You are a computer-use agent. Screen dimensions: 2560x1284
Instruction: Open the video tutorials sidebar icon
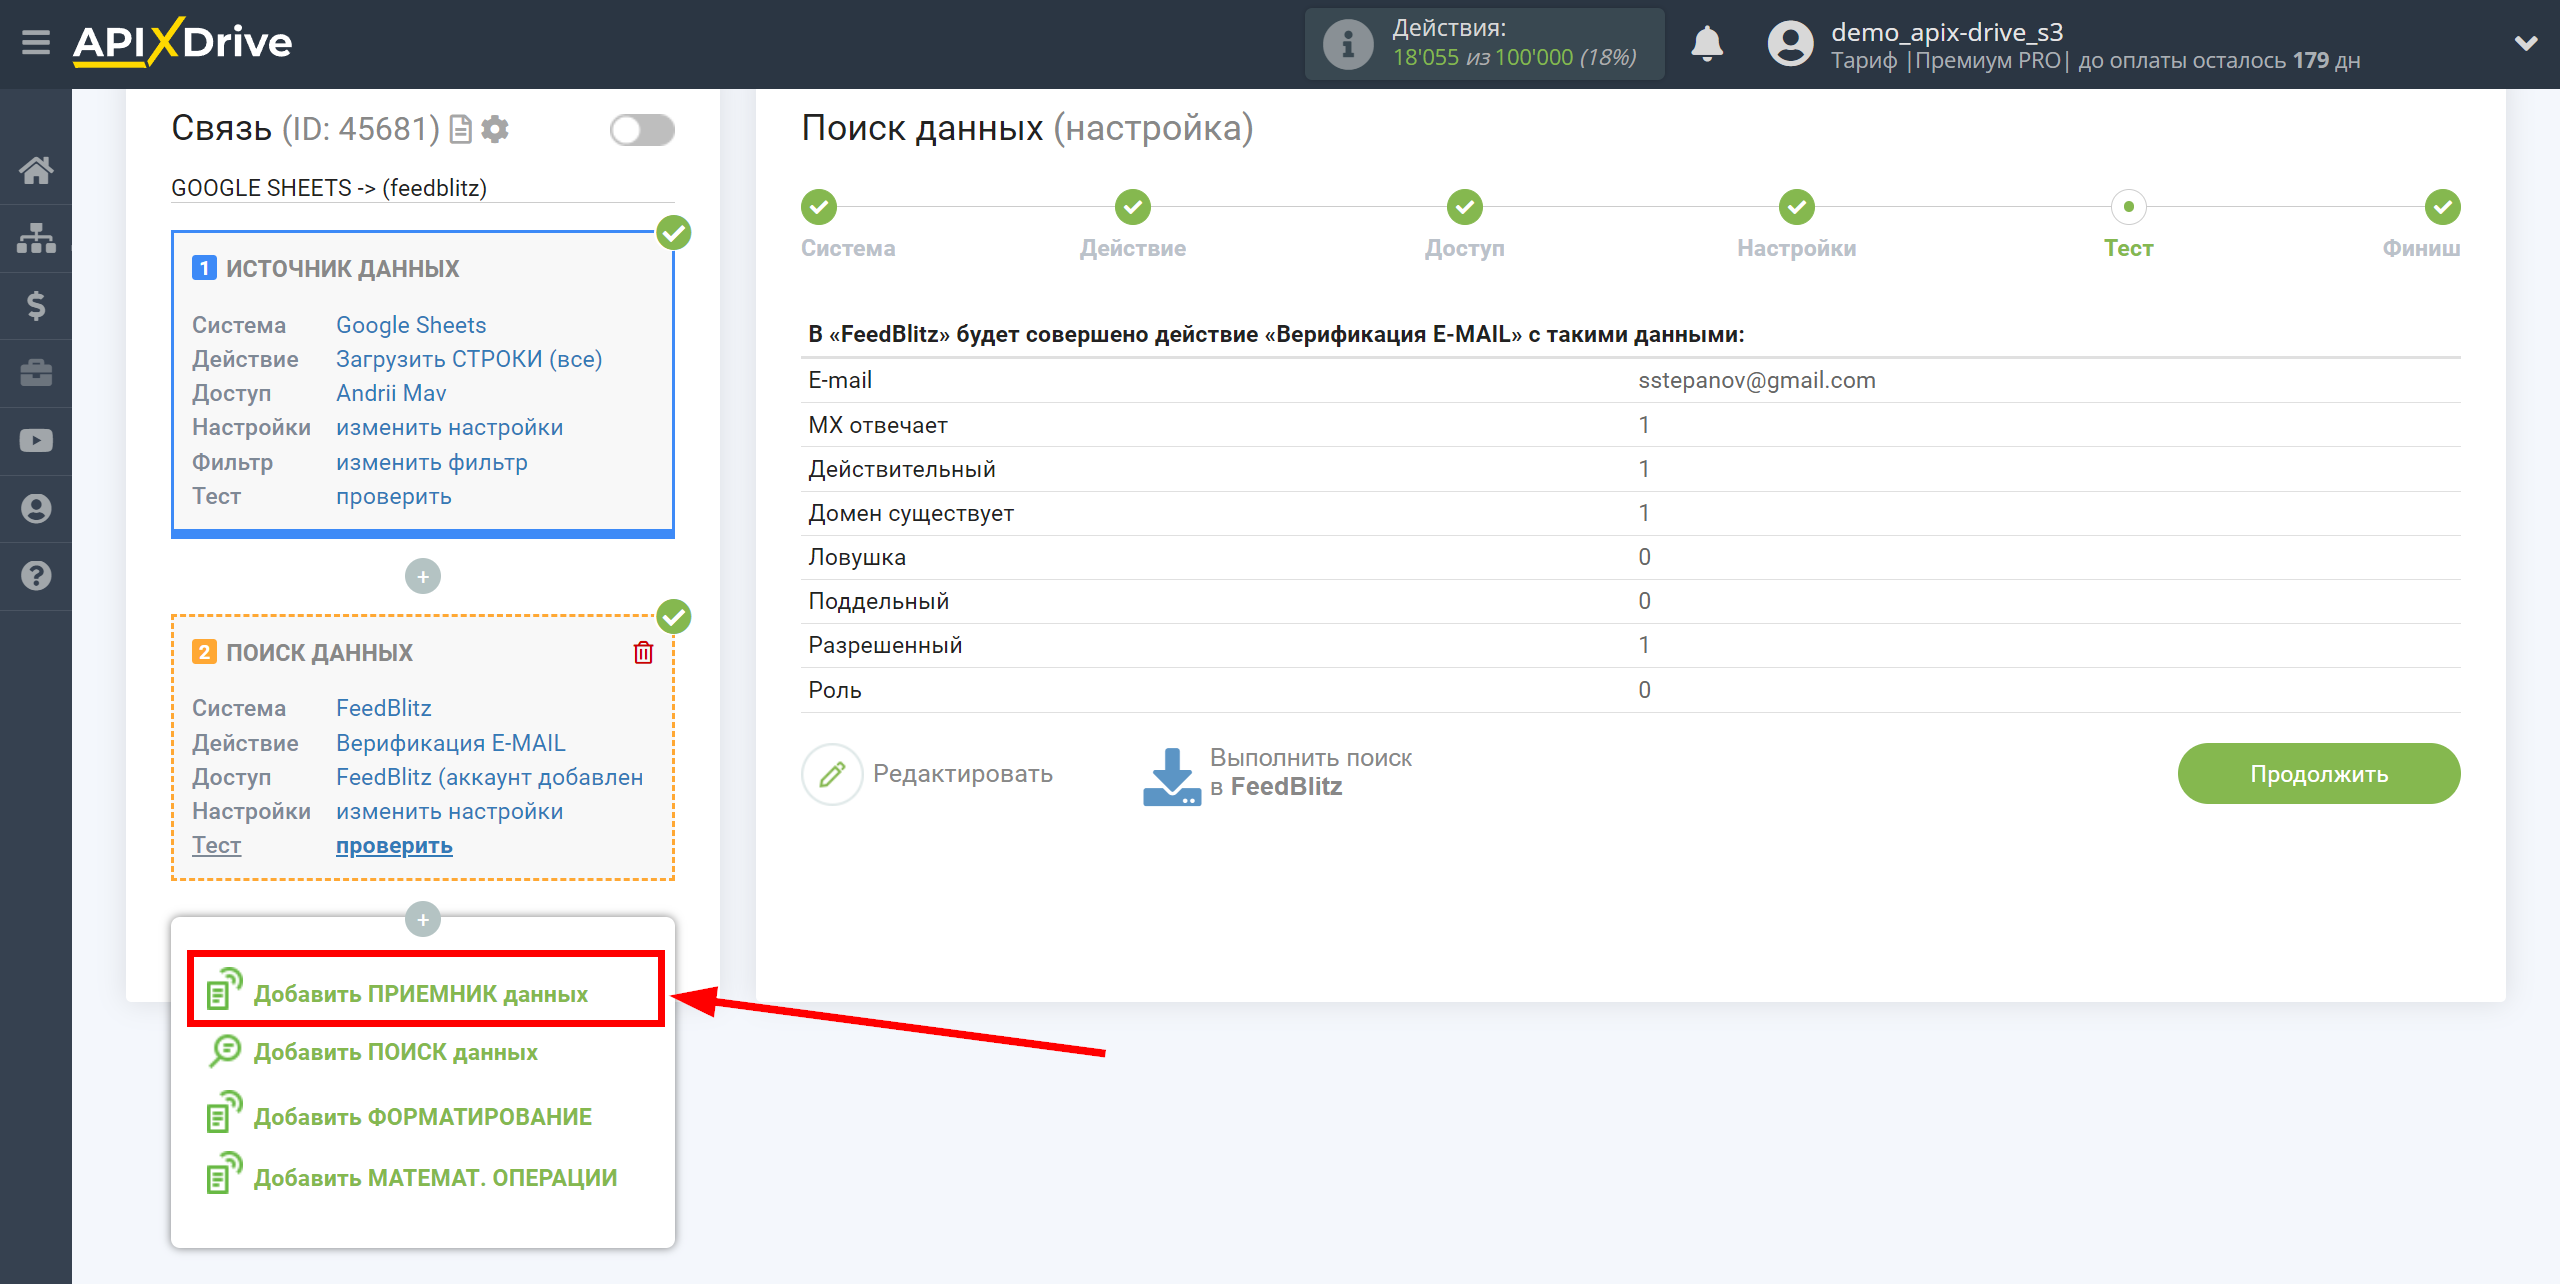36,441
